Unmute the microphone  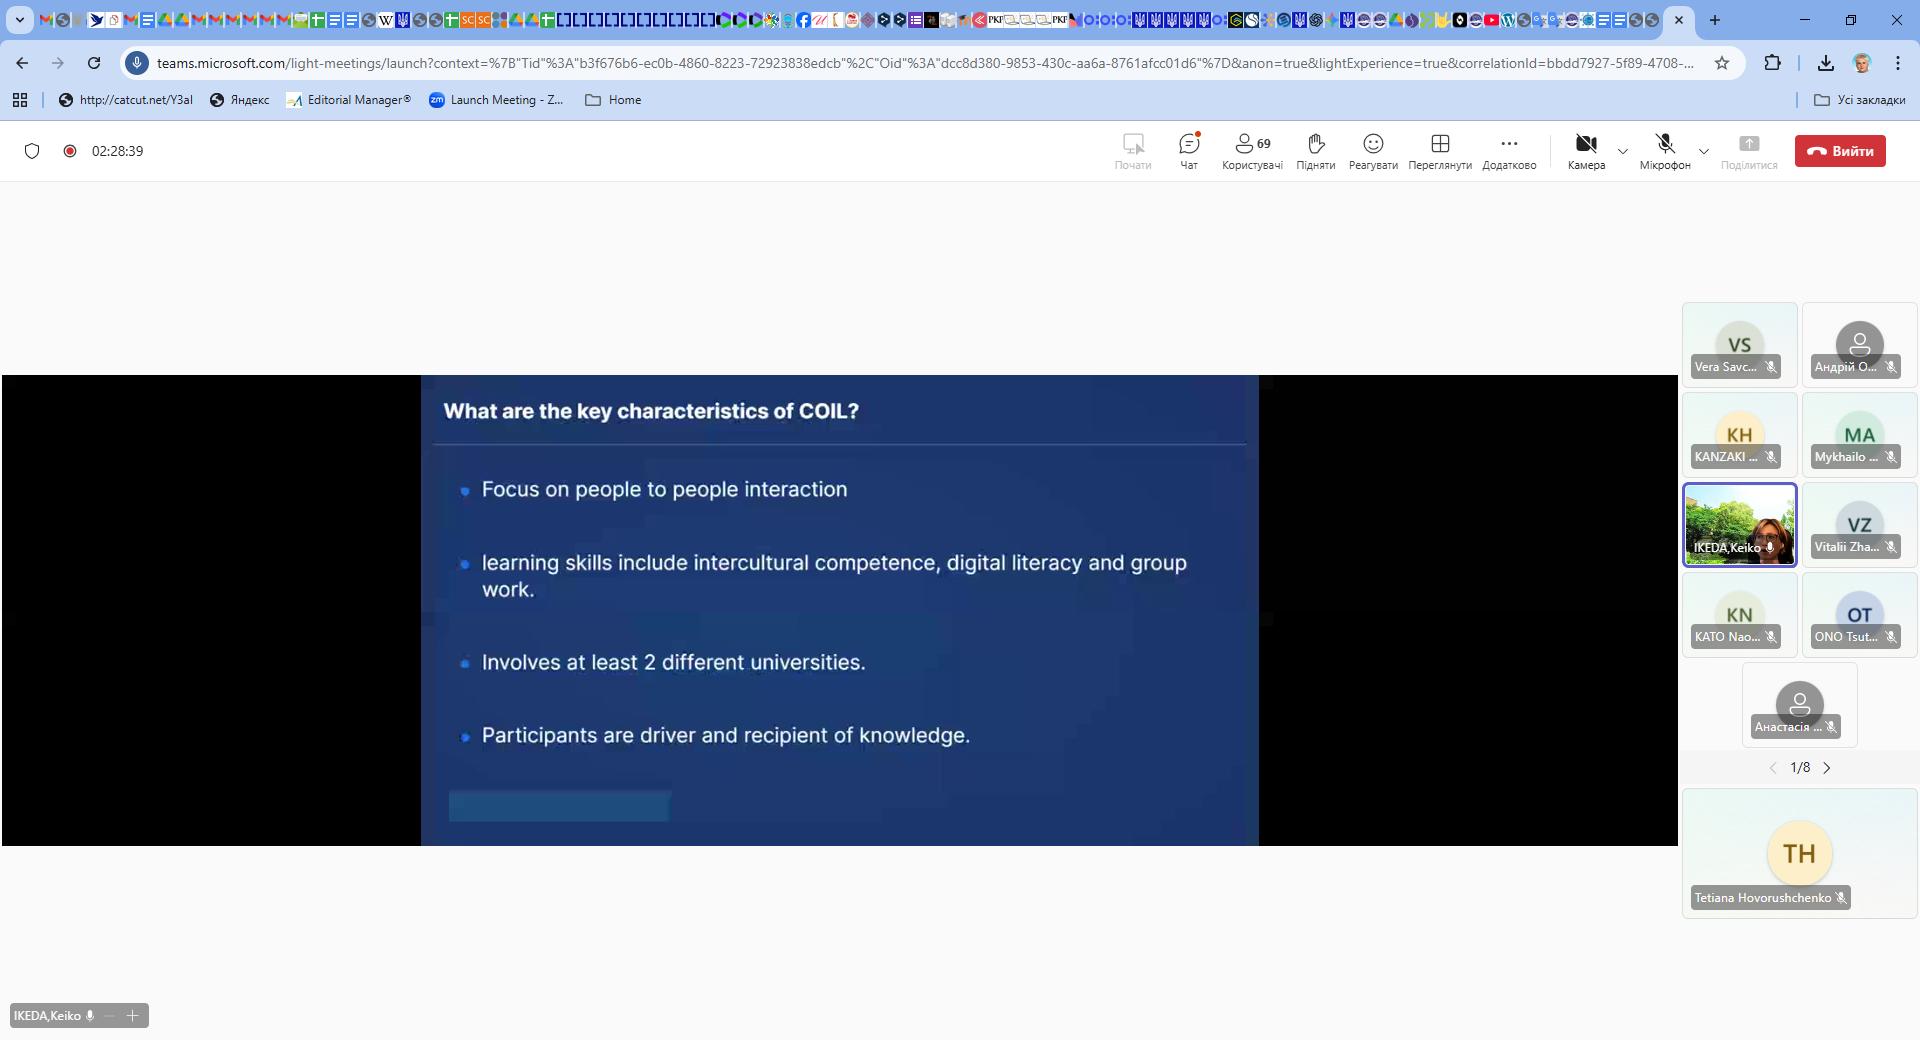(x=1664, y=150)
